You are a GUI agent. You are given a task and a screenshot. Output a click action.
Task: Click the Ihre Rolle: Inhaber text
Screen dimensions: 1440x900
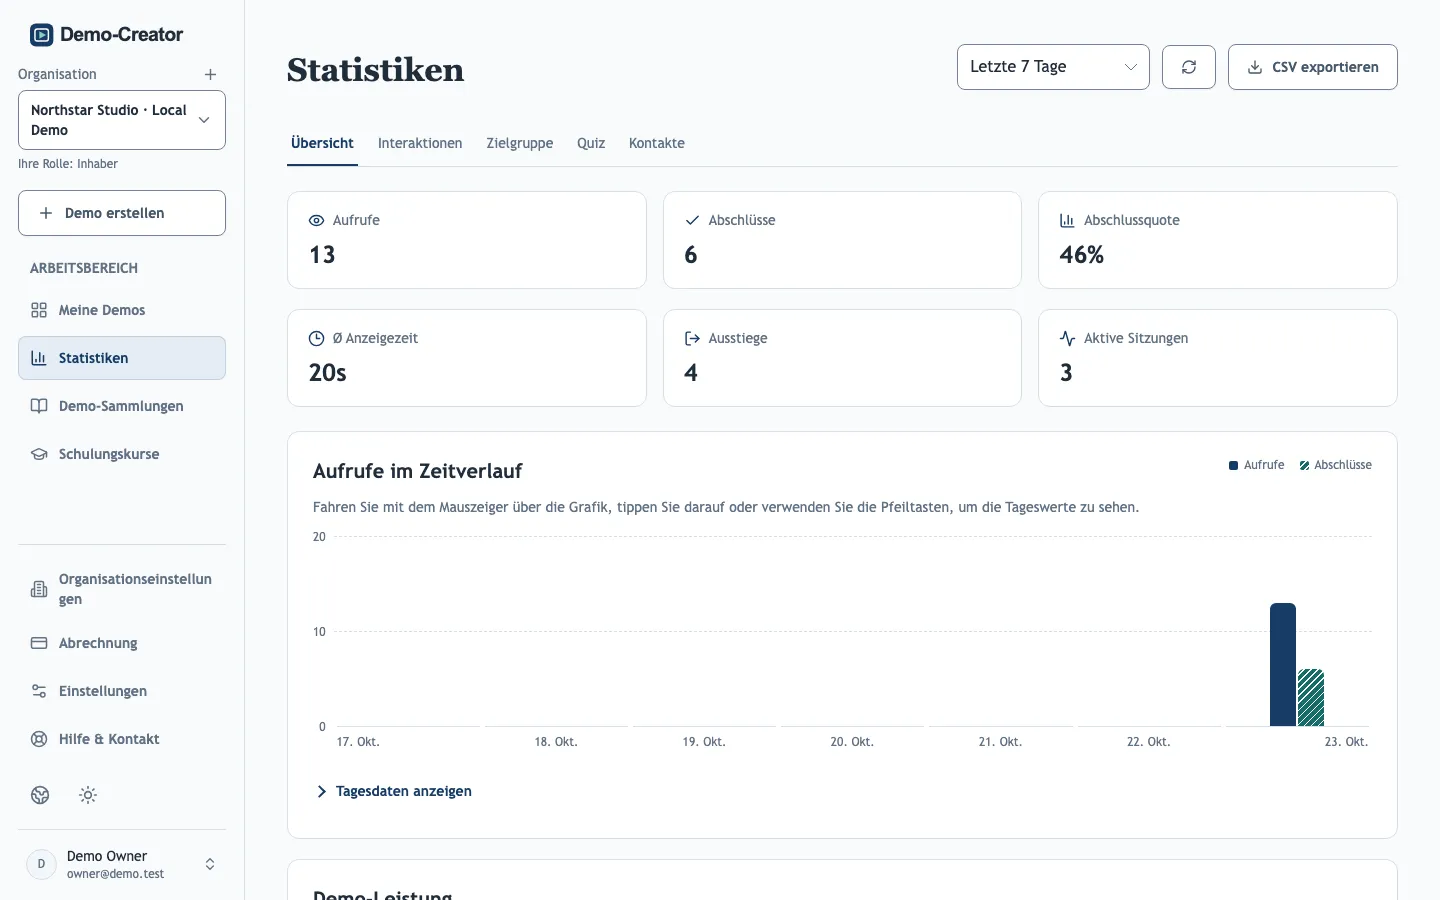68,164
